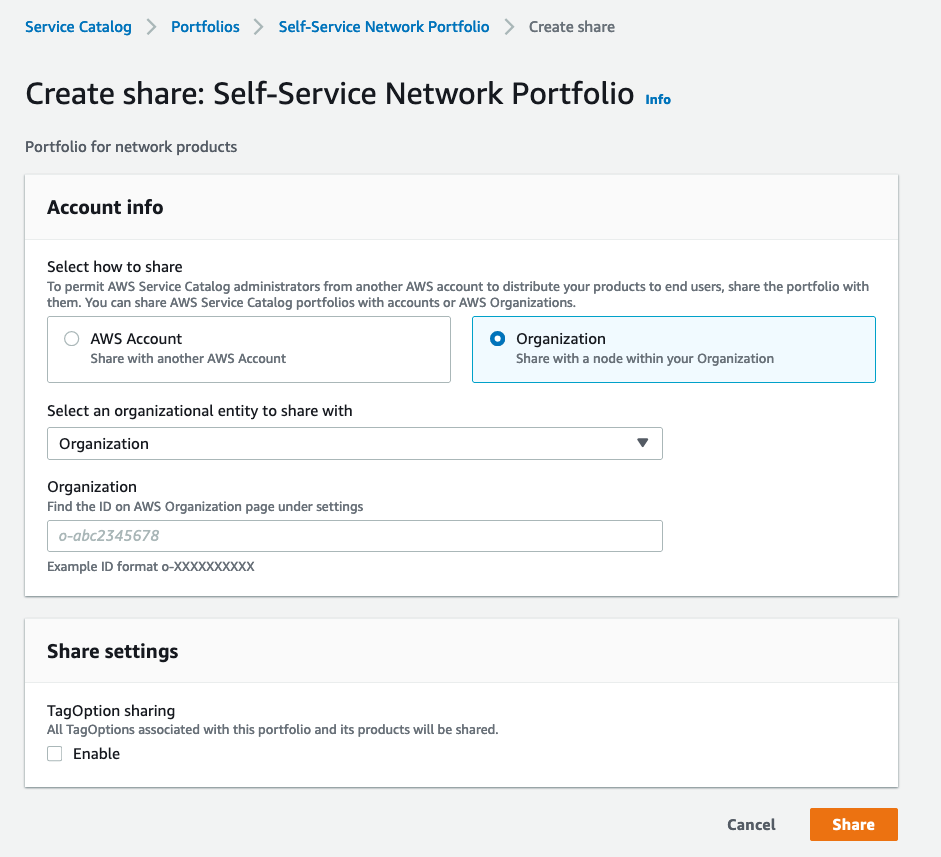Click the selected Organization radio icon
The width and height of the screenshot is (941, 857).
(497, 339)
